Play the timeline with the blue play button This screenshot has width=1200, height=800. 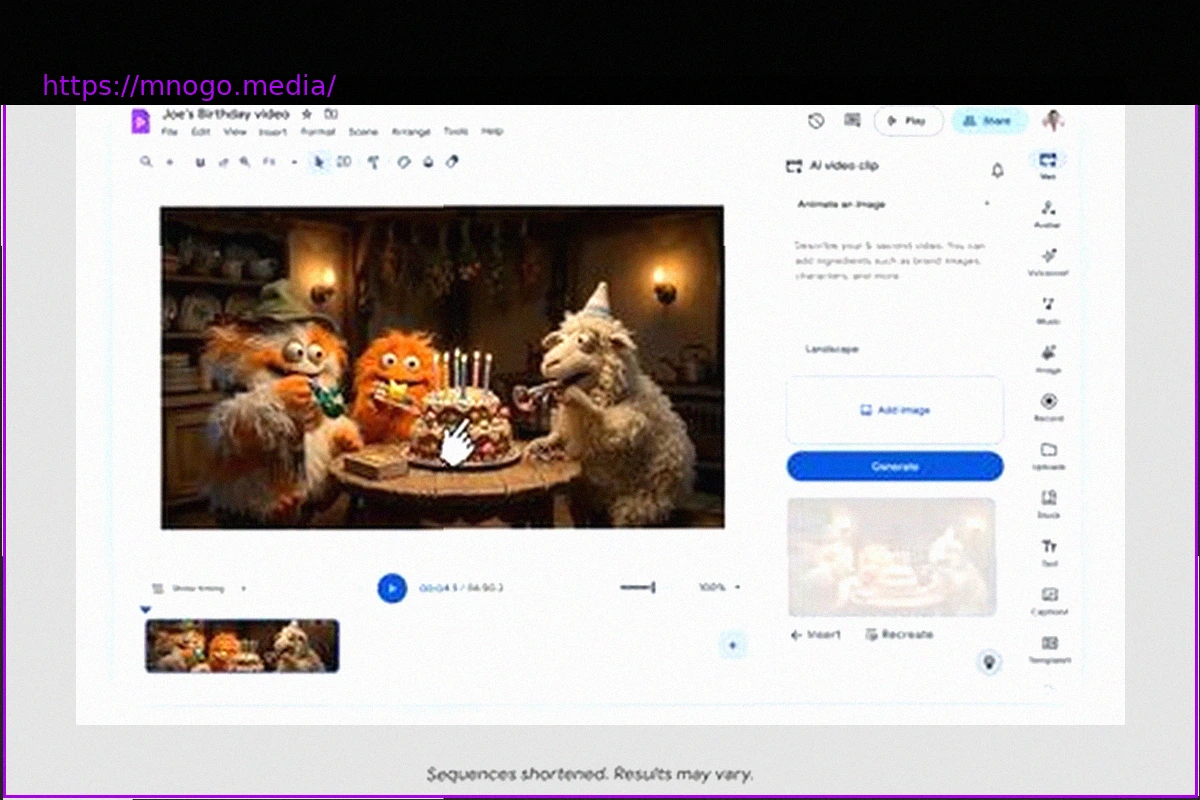(x=392, y=588)
